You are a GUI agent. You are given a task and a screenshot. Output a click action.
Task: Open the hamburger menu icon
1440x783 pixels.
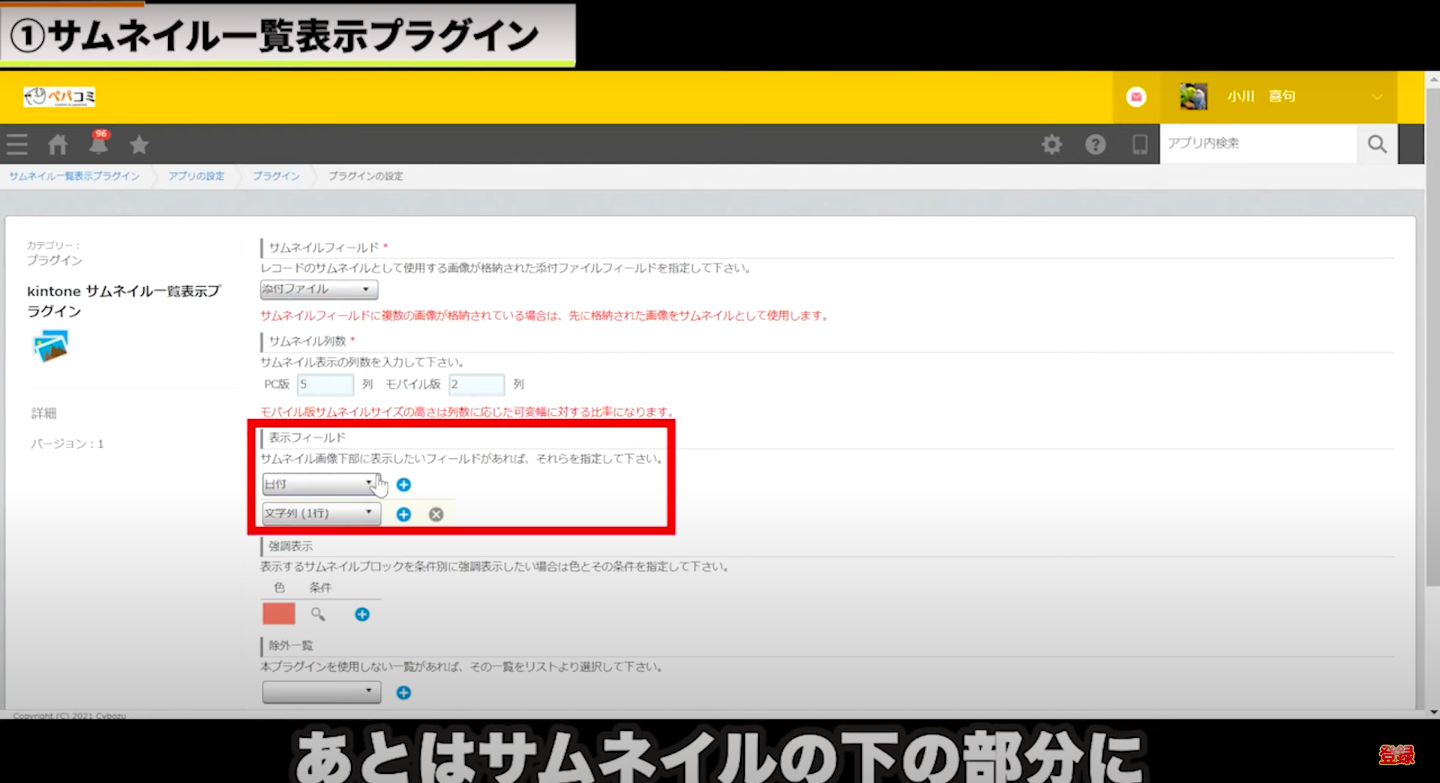[17, 145]
